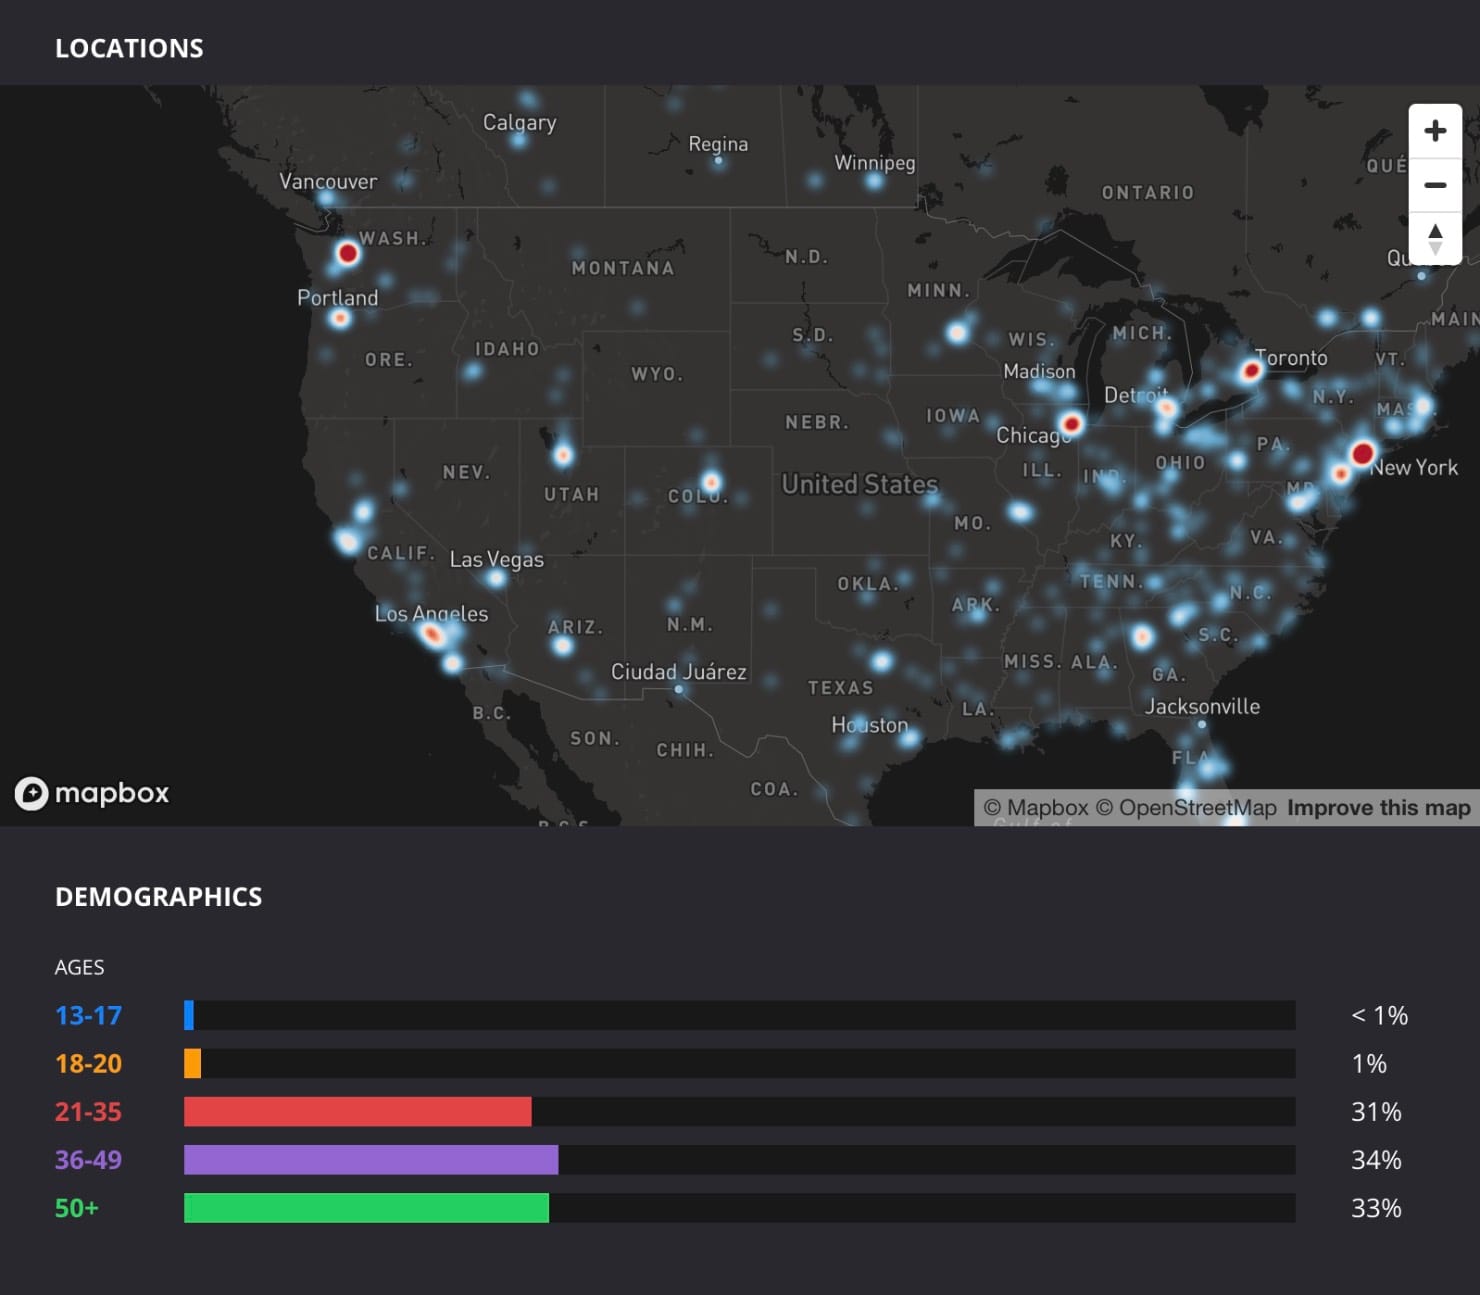This screenshot has height=1295, width=1480.
Task: Click the Houston city label on map
Action: (869, 725)
